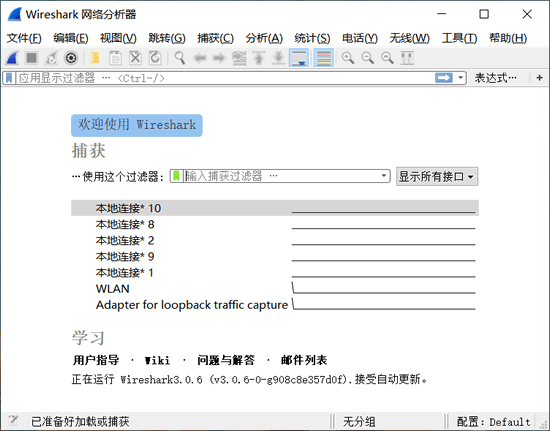The height and width of the screenshot is (431, 550).
Task: Click the expert information status bar icon
Action: 13,420
